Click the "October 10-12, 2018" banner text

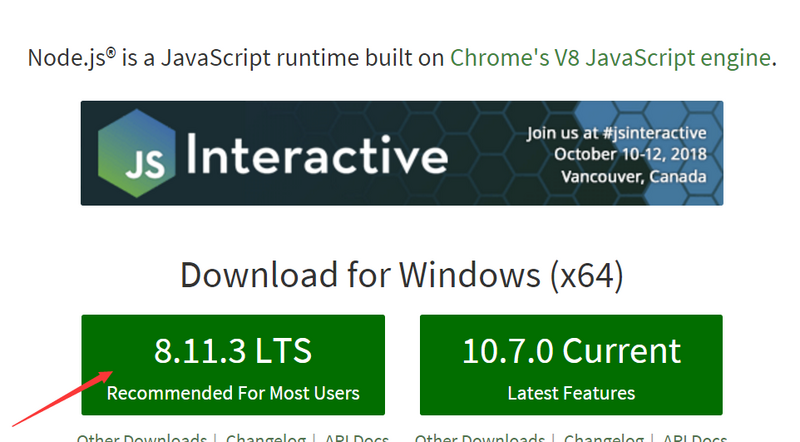(x=630, y=154)
